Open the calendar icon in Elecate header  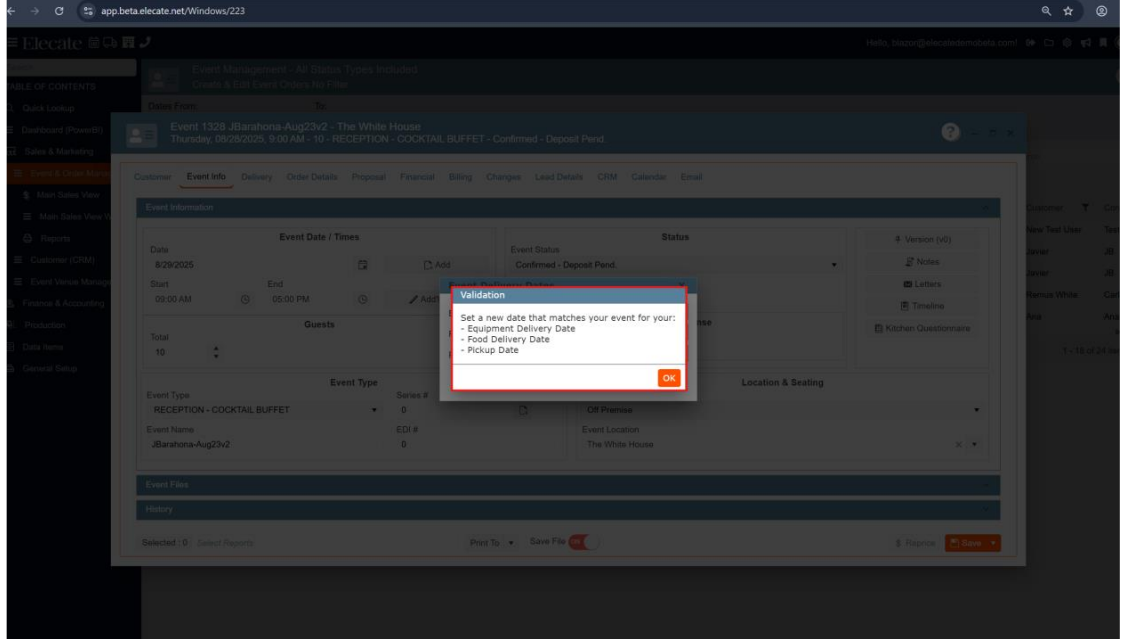click(x=94, y=43)
